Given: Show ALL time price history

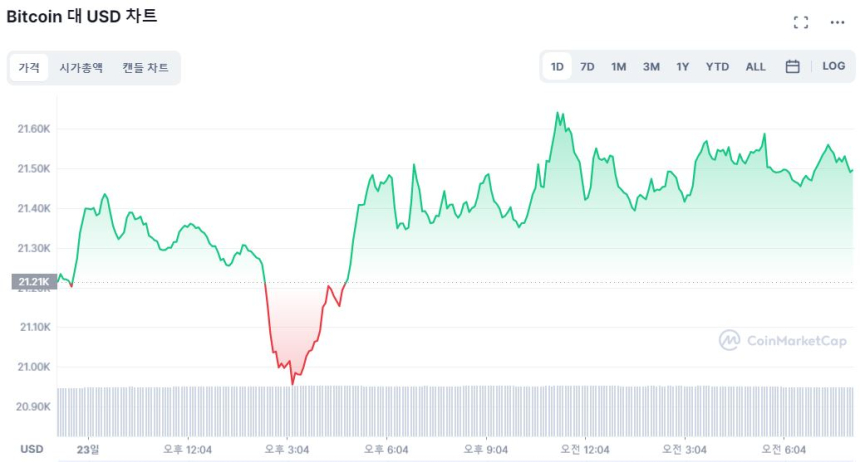Looking at the screenshot, I should 755,67.
